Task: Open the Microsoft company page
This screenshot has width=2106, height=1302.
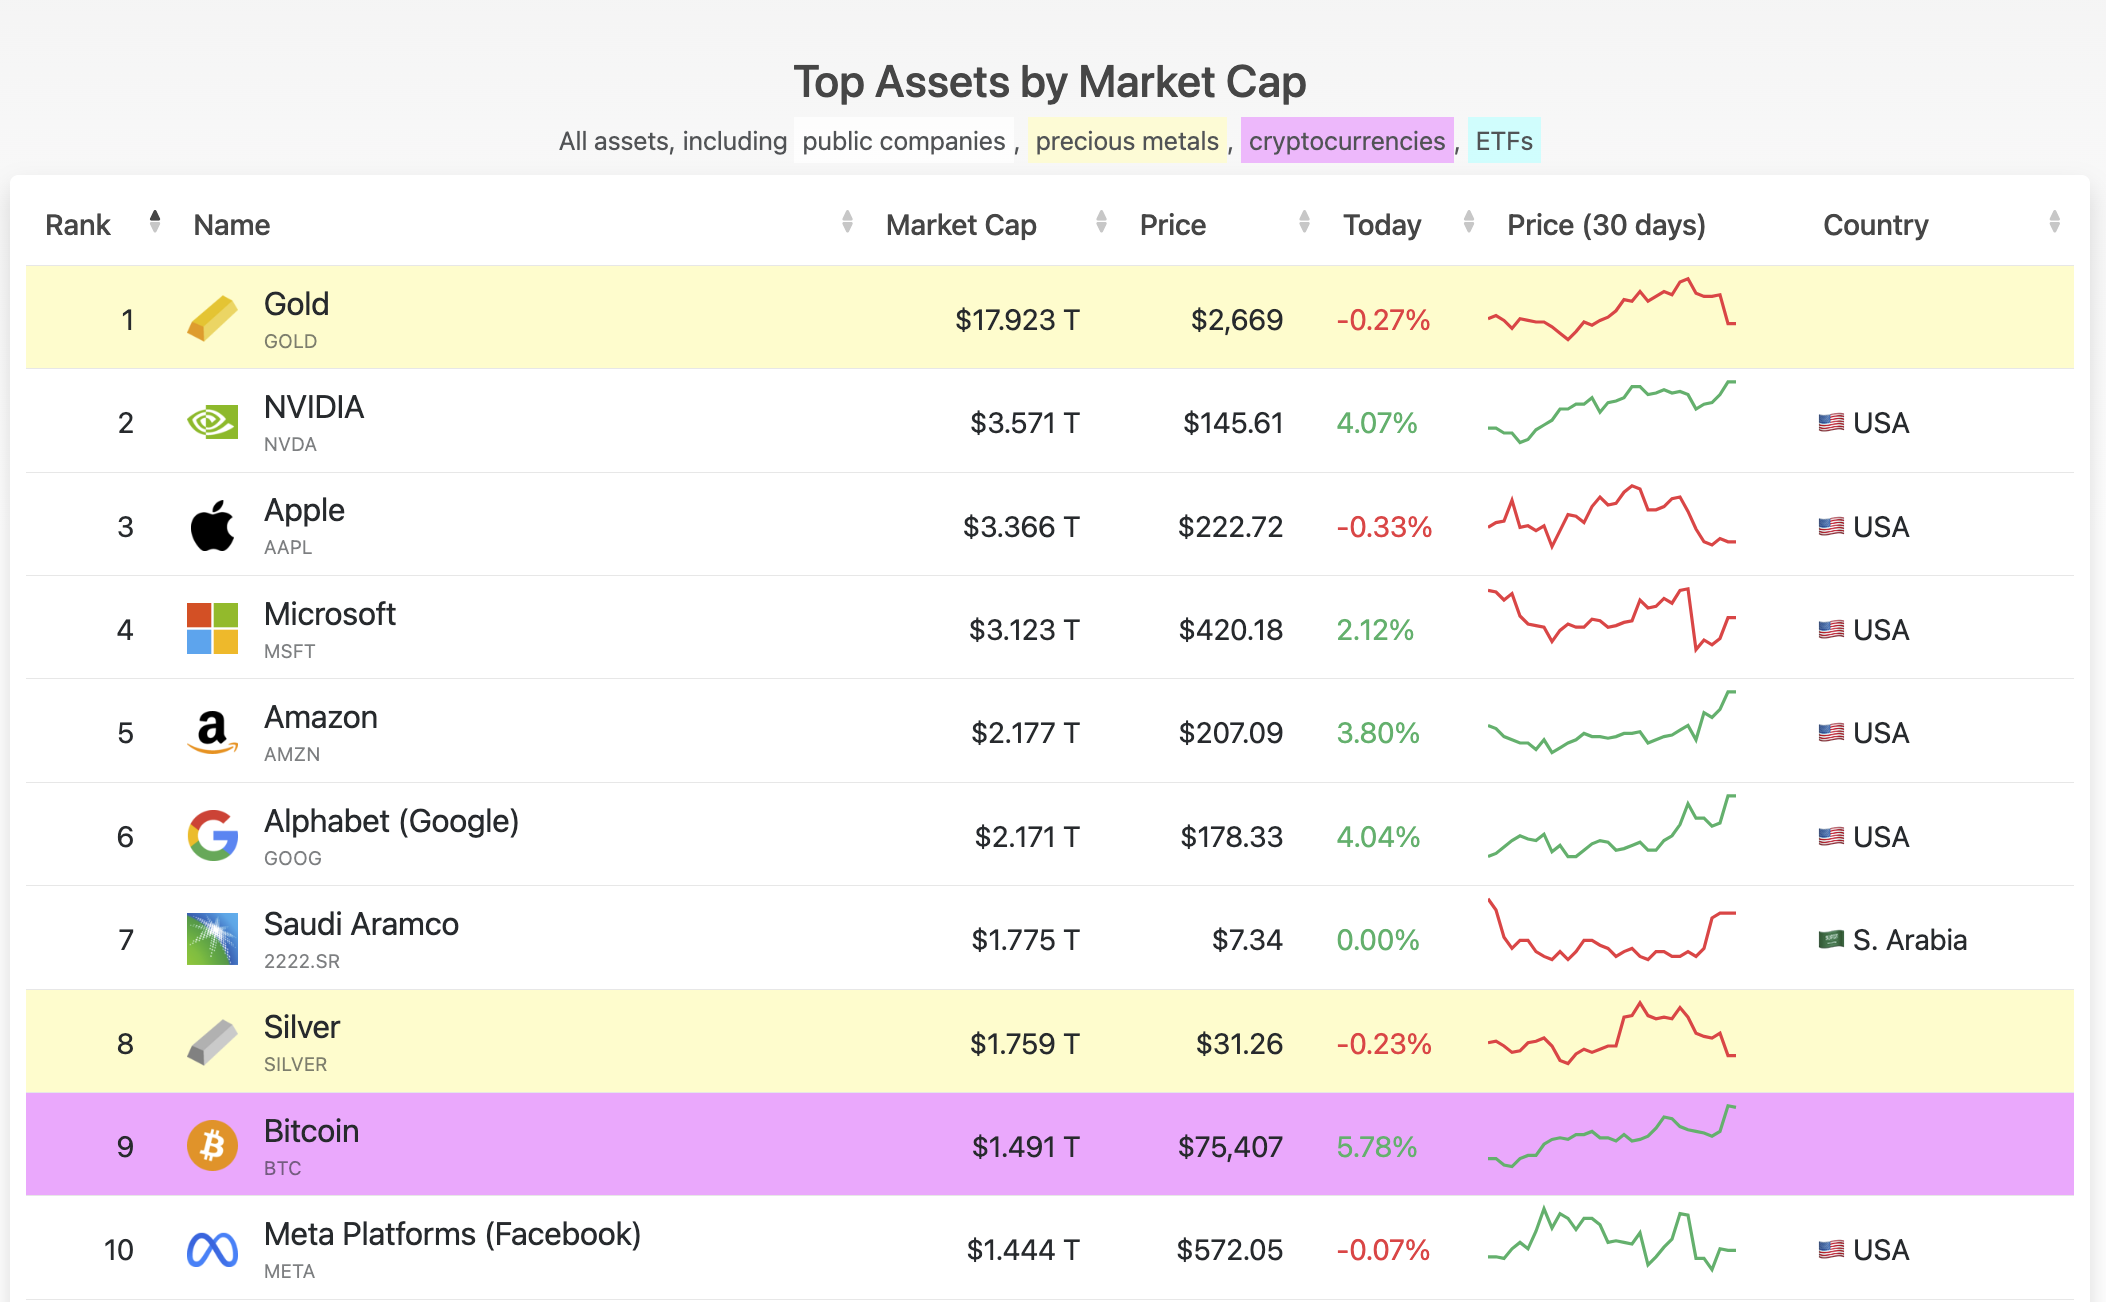Action: [x=330, y=614]
